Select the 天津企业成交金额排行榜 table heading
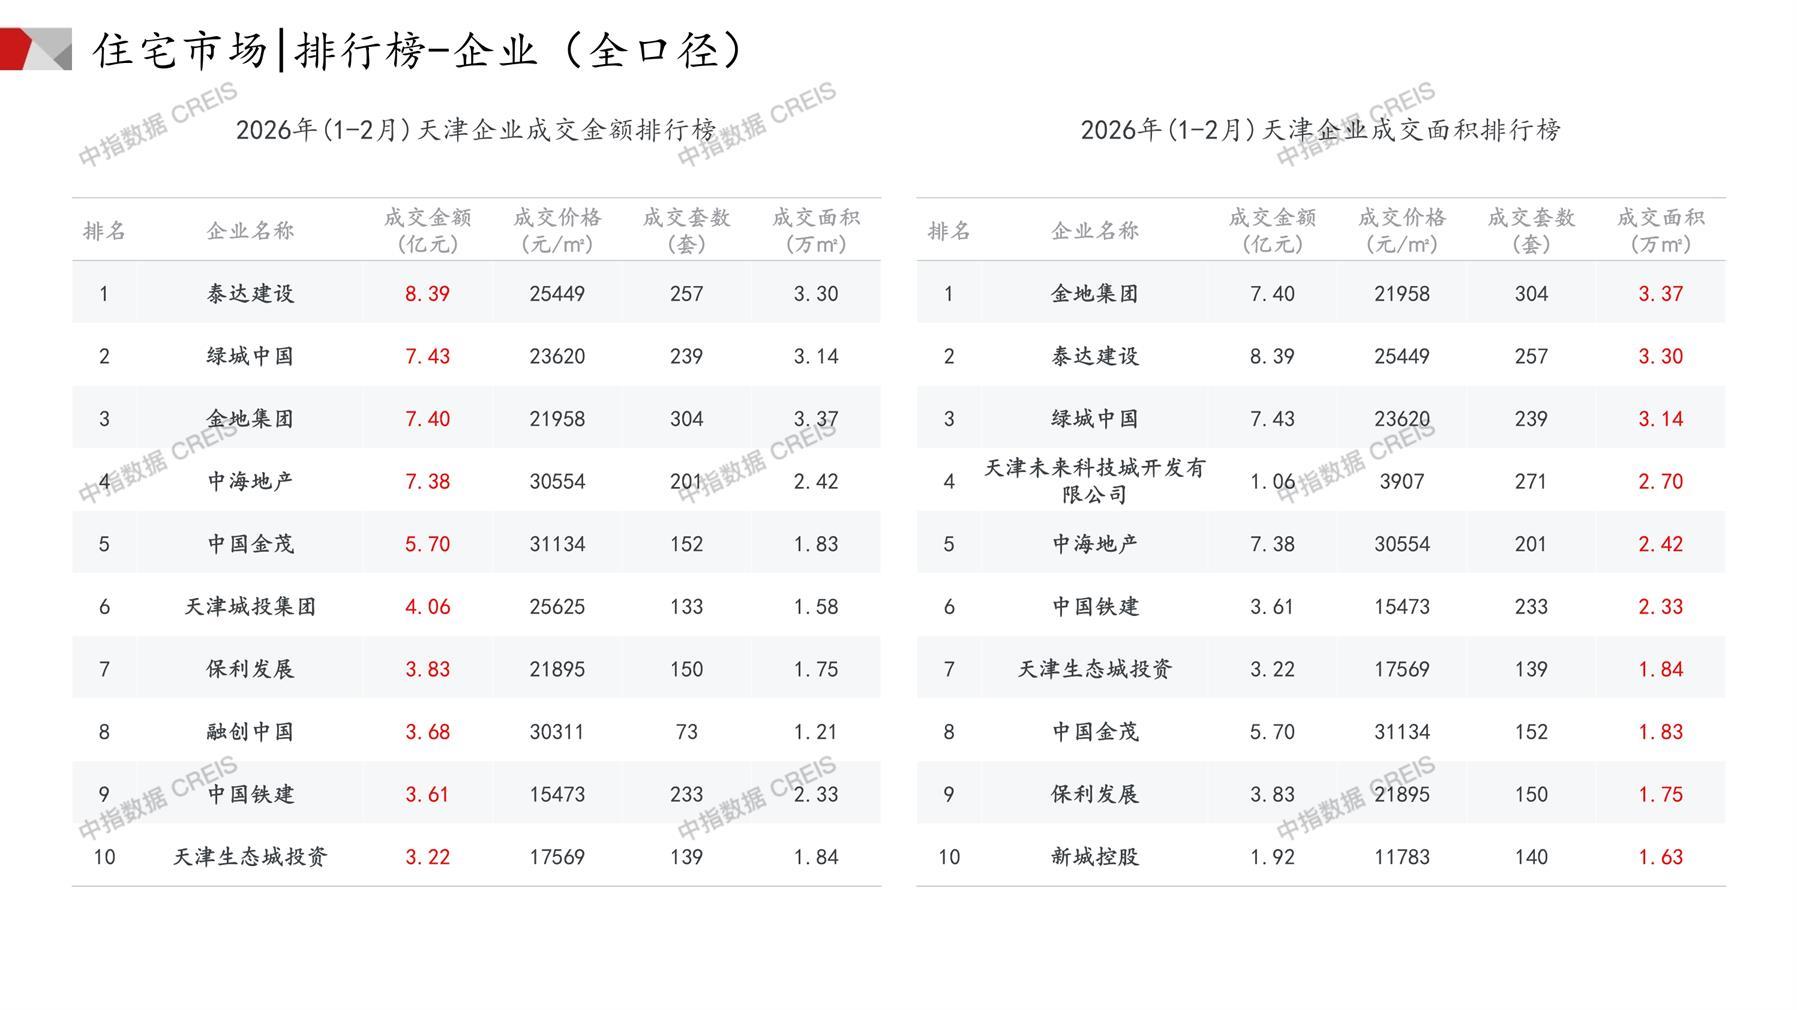Screen dimensions: 1797x1010 tap(476, 130)
